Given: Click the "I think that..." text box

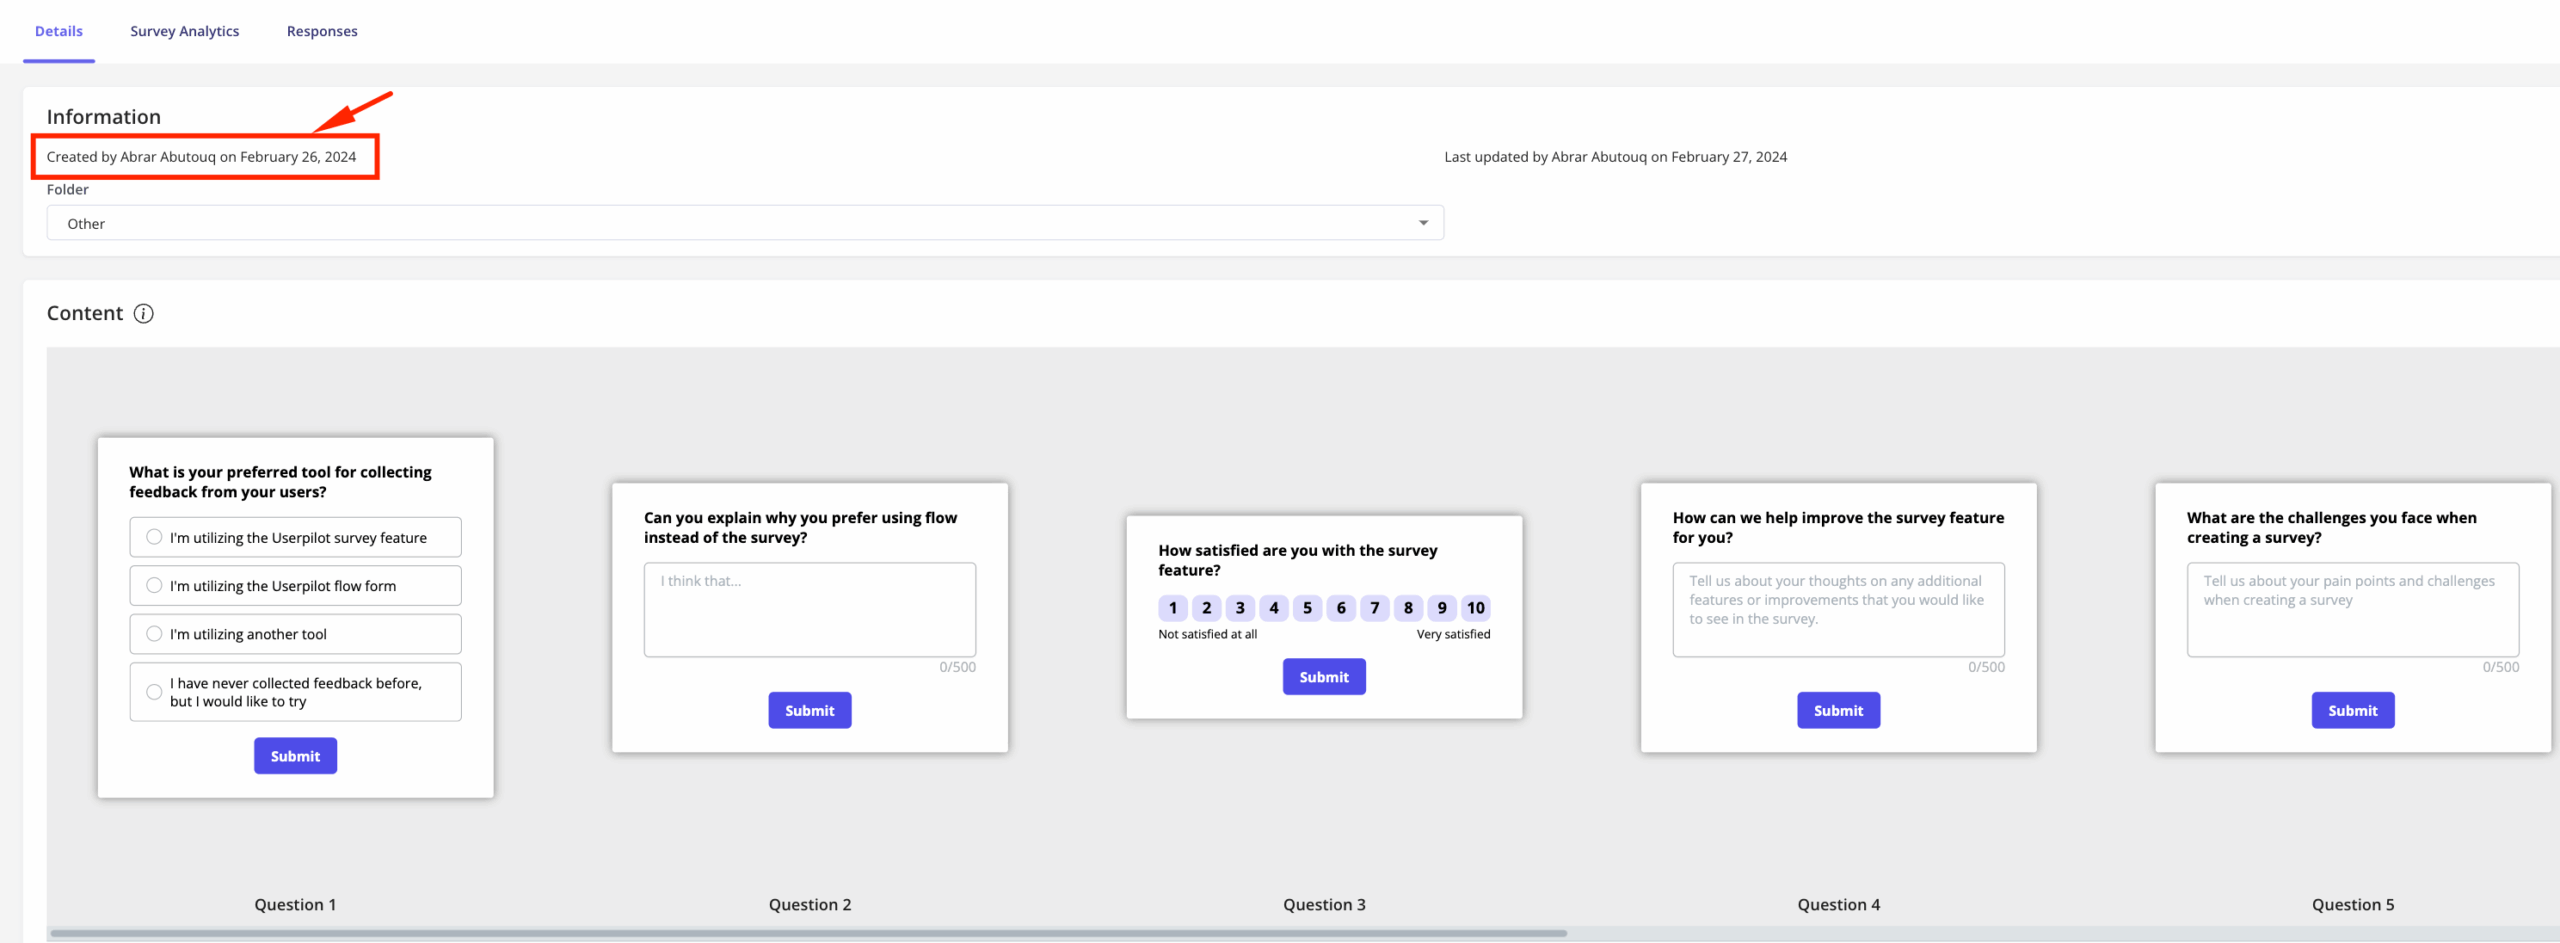Looking at the screenshot, I should (x=809, y=609).
